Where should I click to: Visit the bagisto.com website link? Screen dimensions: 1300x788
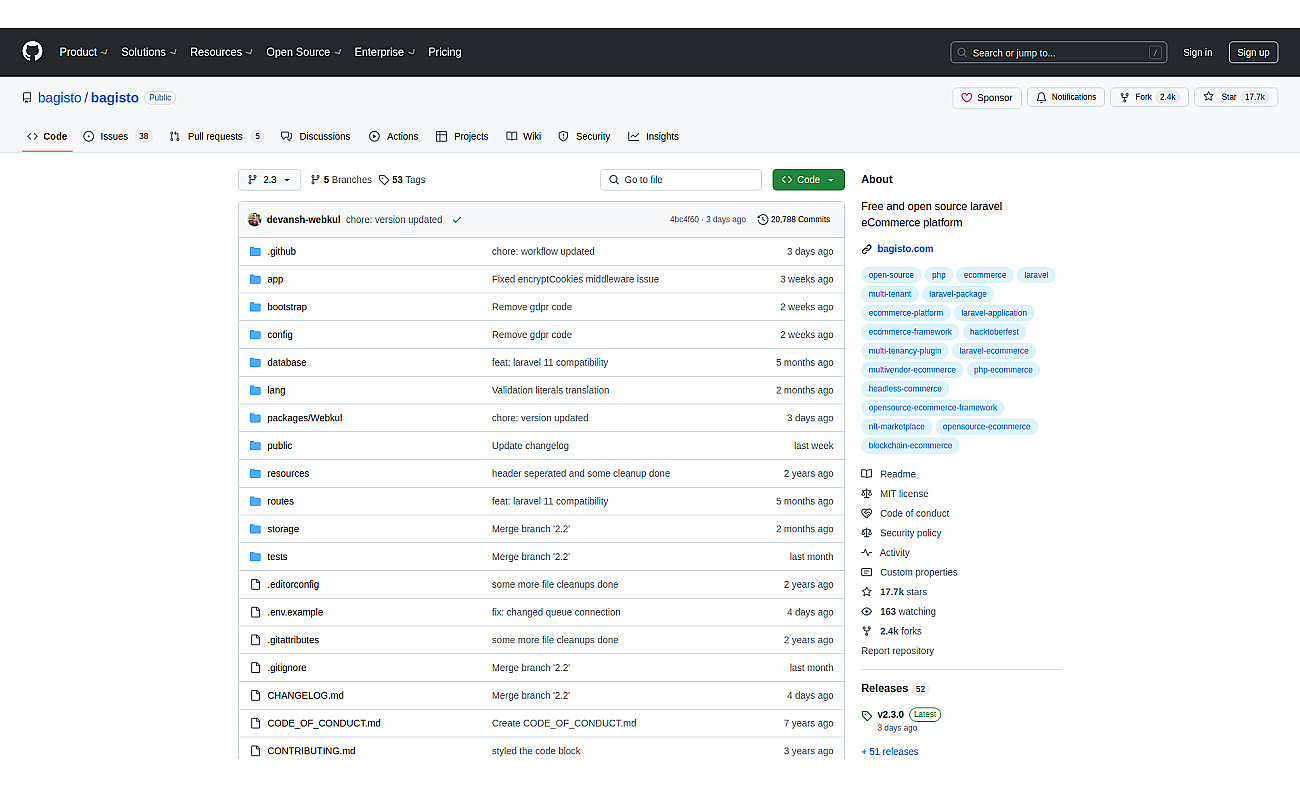point(905,249)
